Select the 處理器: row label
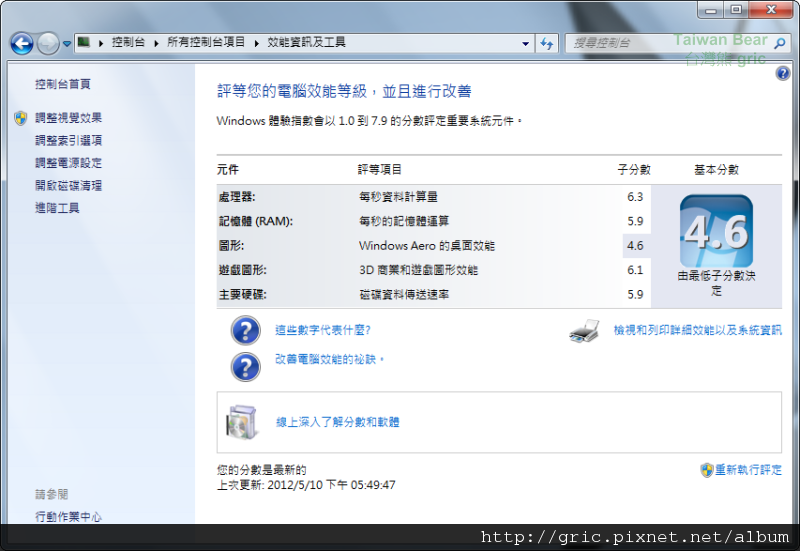 (x=237, y=197)
